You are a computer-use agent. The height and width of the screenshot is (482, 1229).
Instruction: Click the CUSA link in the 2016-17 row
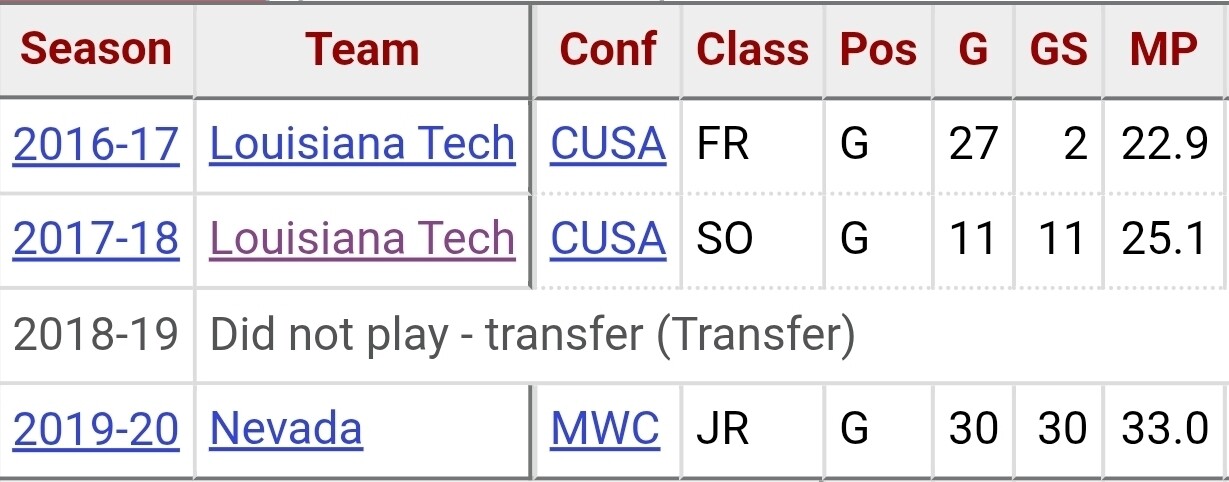click(608, 144)
